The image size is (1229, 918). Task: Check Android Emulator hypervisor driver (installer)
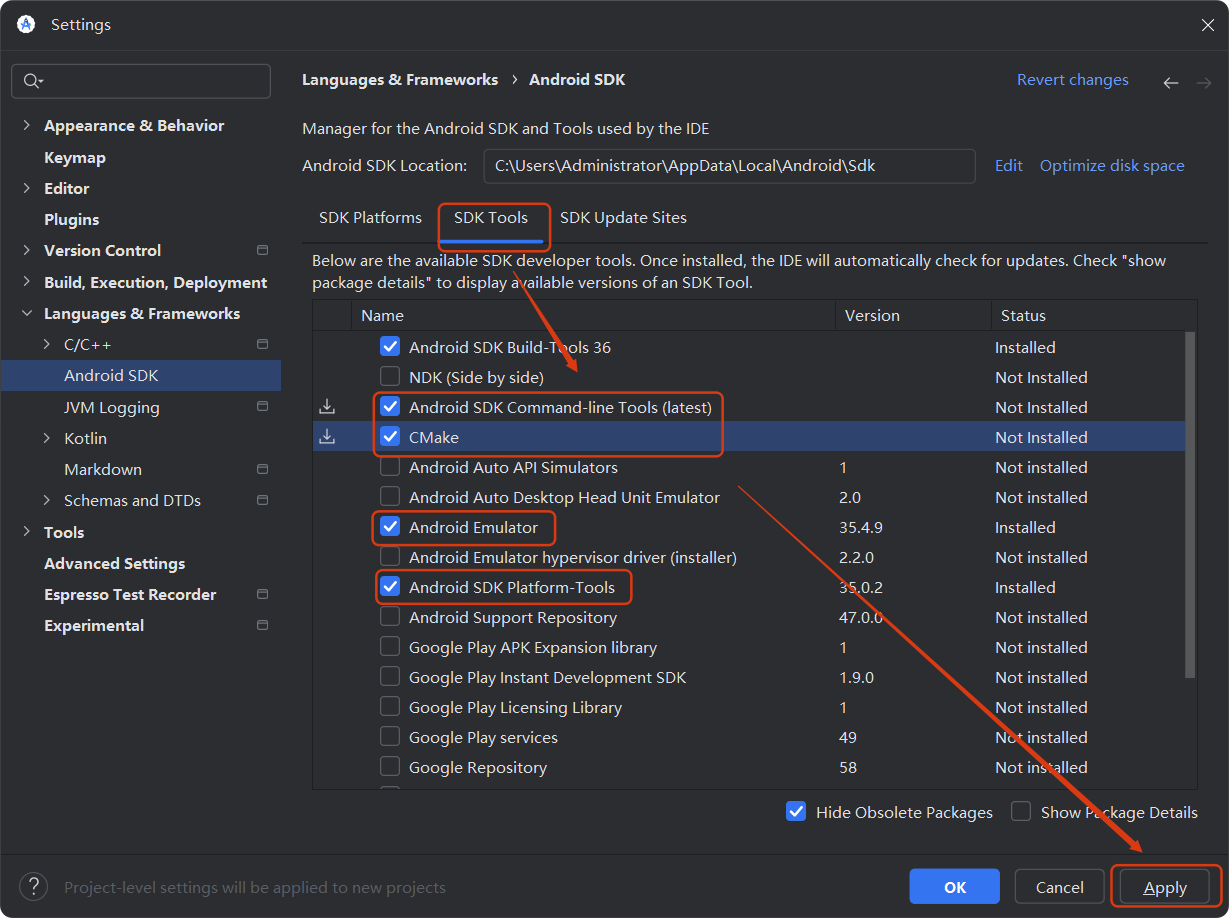(x=390, y=557)
